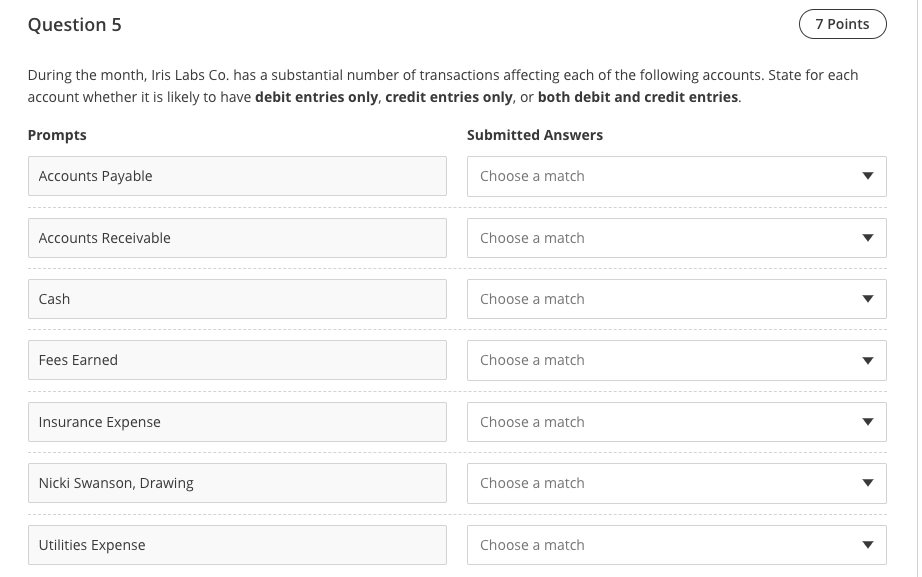
Task: Open the Choose a match dropdown for Accounts Payable
Action: click(676, 176)
